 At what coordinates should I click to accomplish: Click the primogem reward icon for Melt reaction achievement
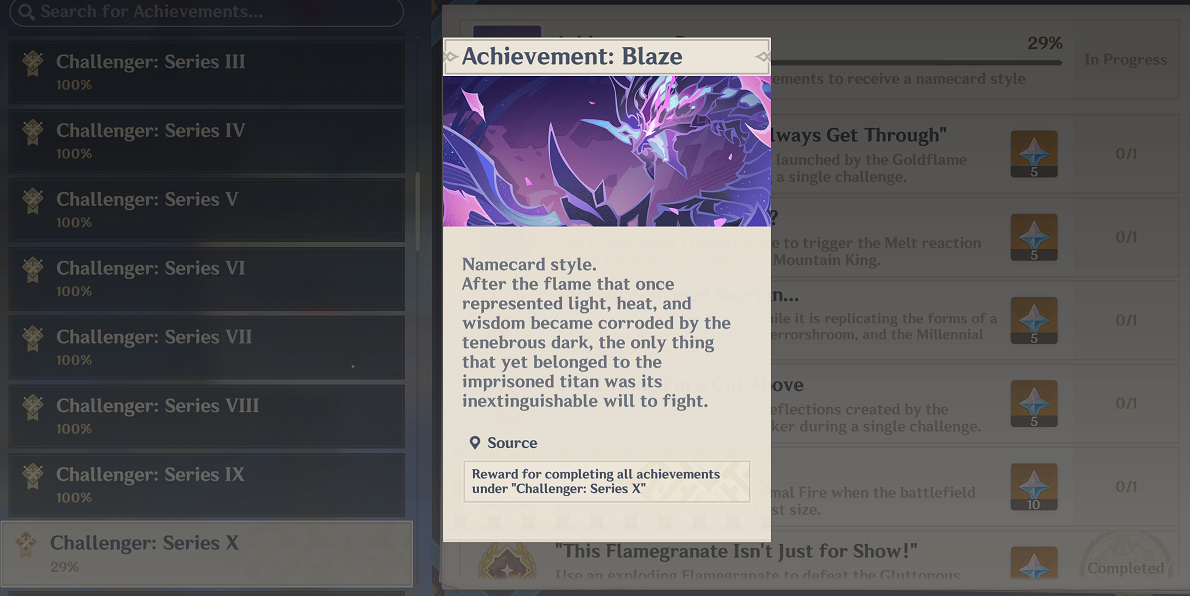[1034, 238]
